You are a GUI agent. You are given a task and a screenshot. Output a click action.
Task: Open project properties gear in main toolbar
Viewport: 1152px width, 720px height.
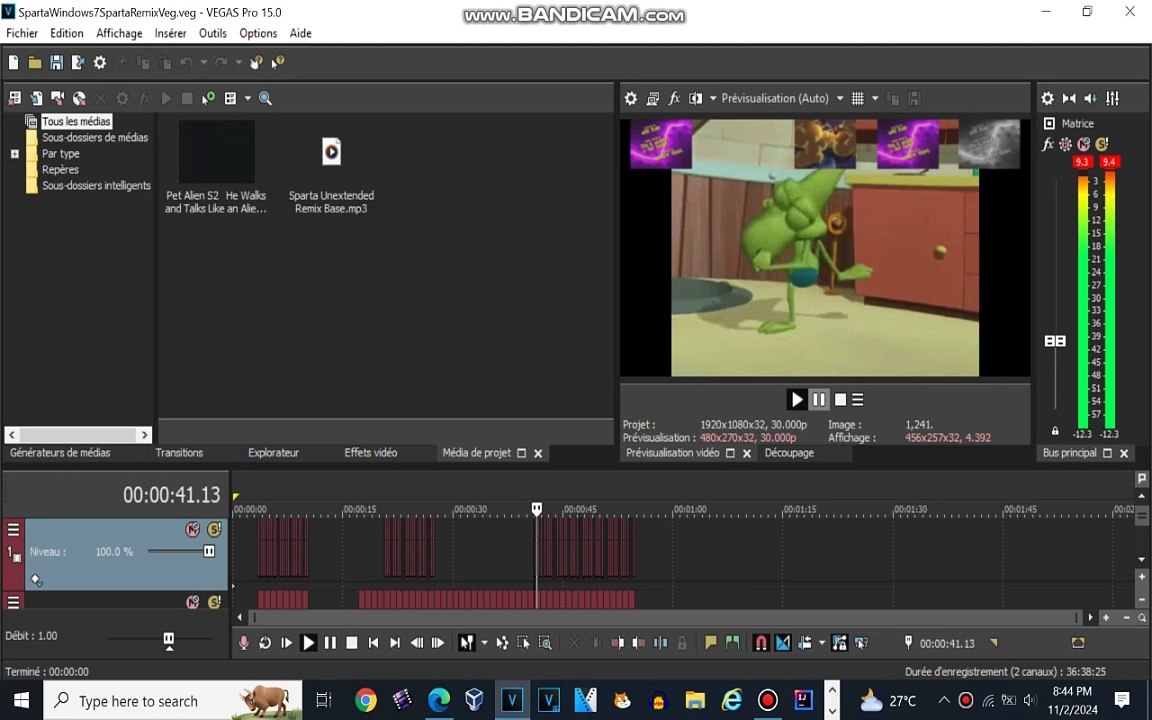click(x=100, y=62)
